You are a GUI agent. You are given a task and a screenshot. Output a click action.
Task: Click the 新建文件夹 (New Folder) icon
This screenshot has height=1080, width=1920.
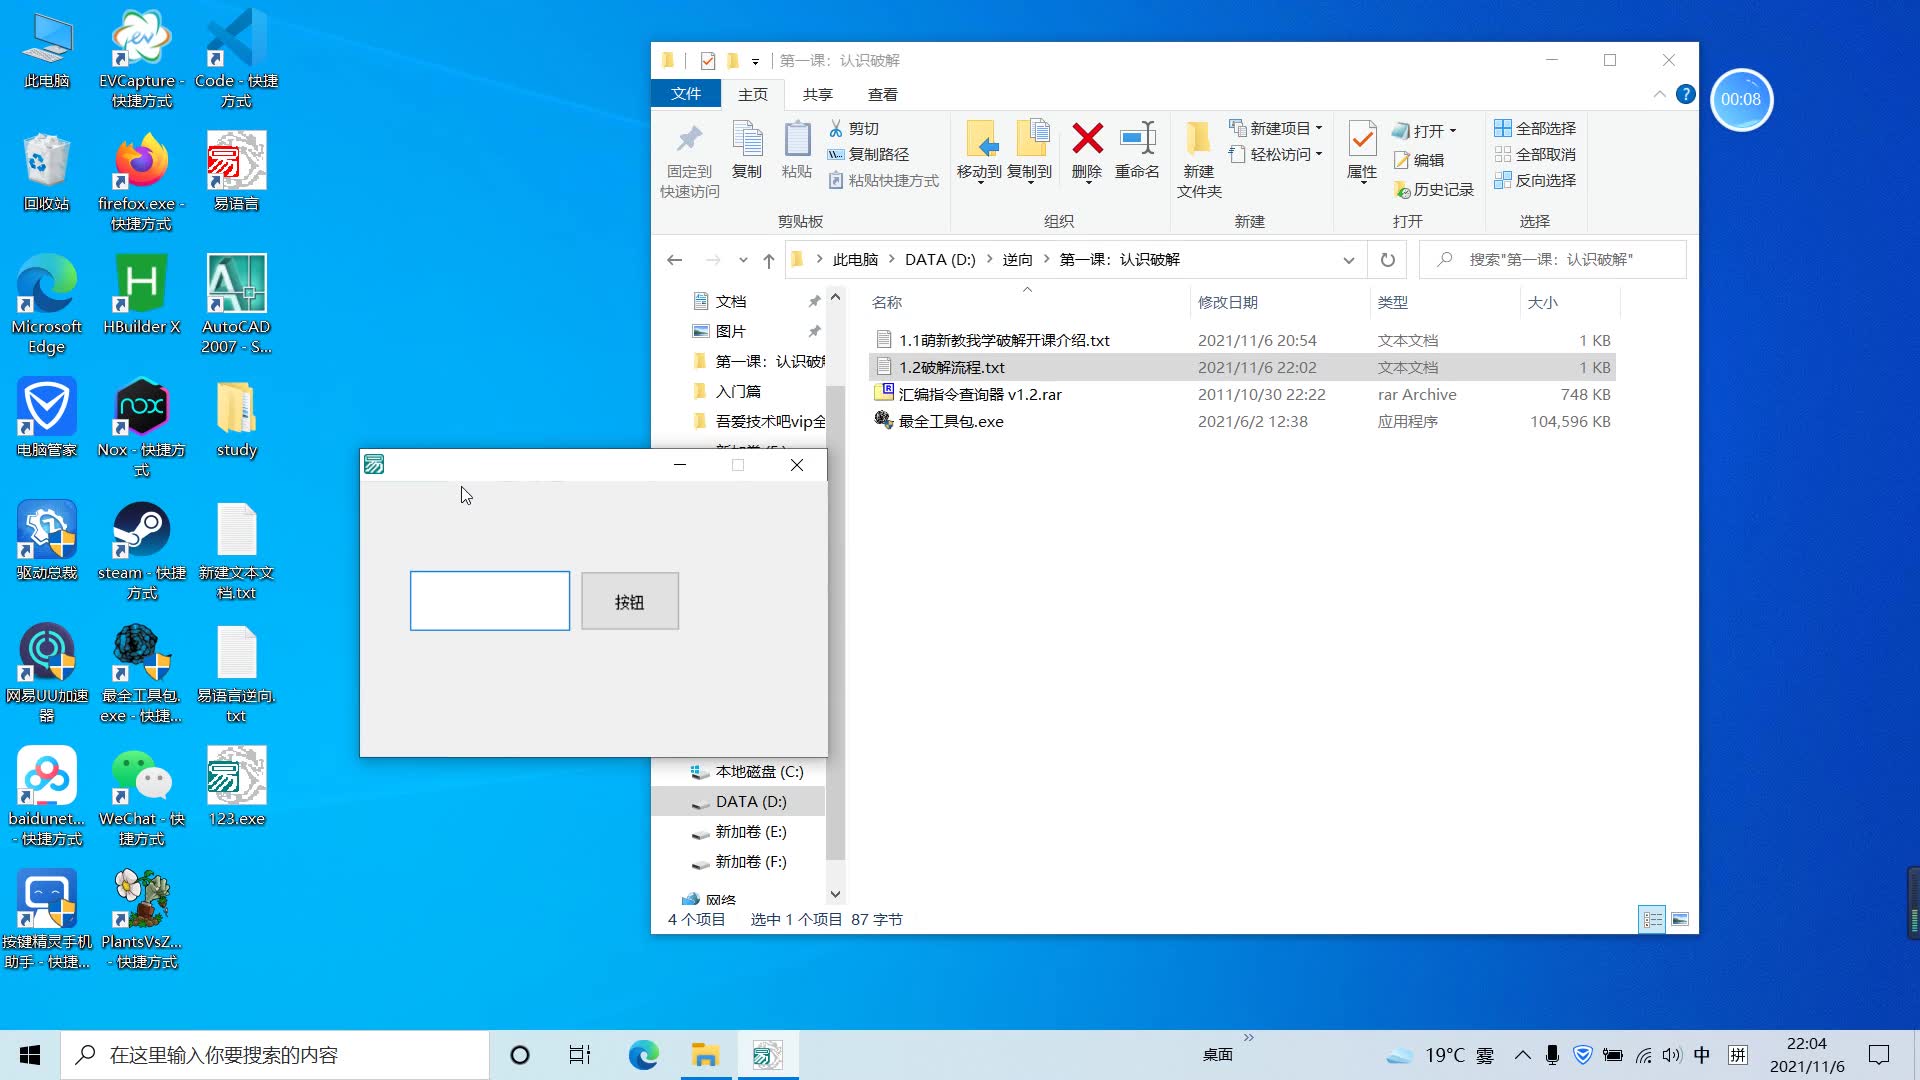1197,158
